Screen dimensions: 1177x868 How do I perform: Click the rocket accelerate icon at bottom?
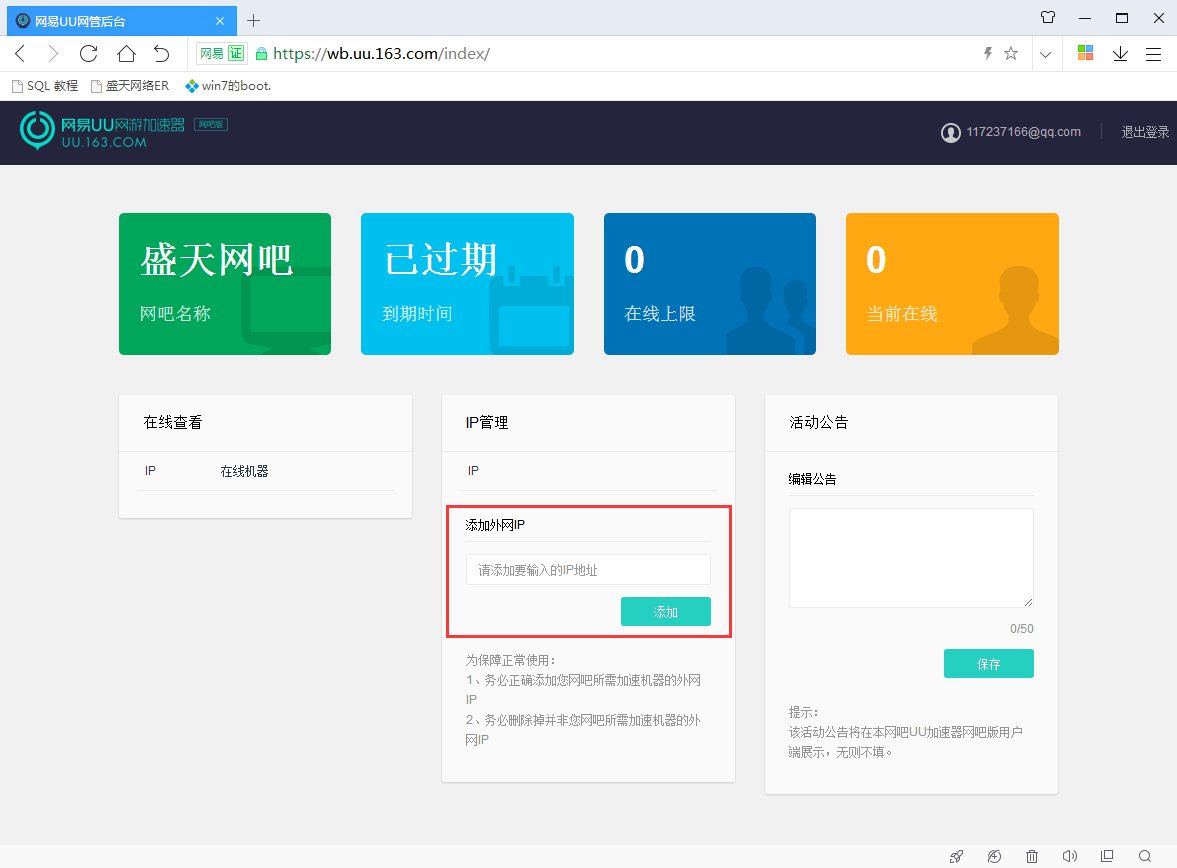click(957, 856)
